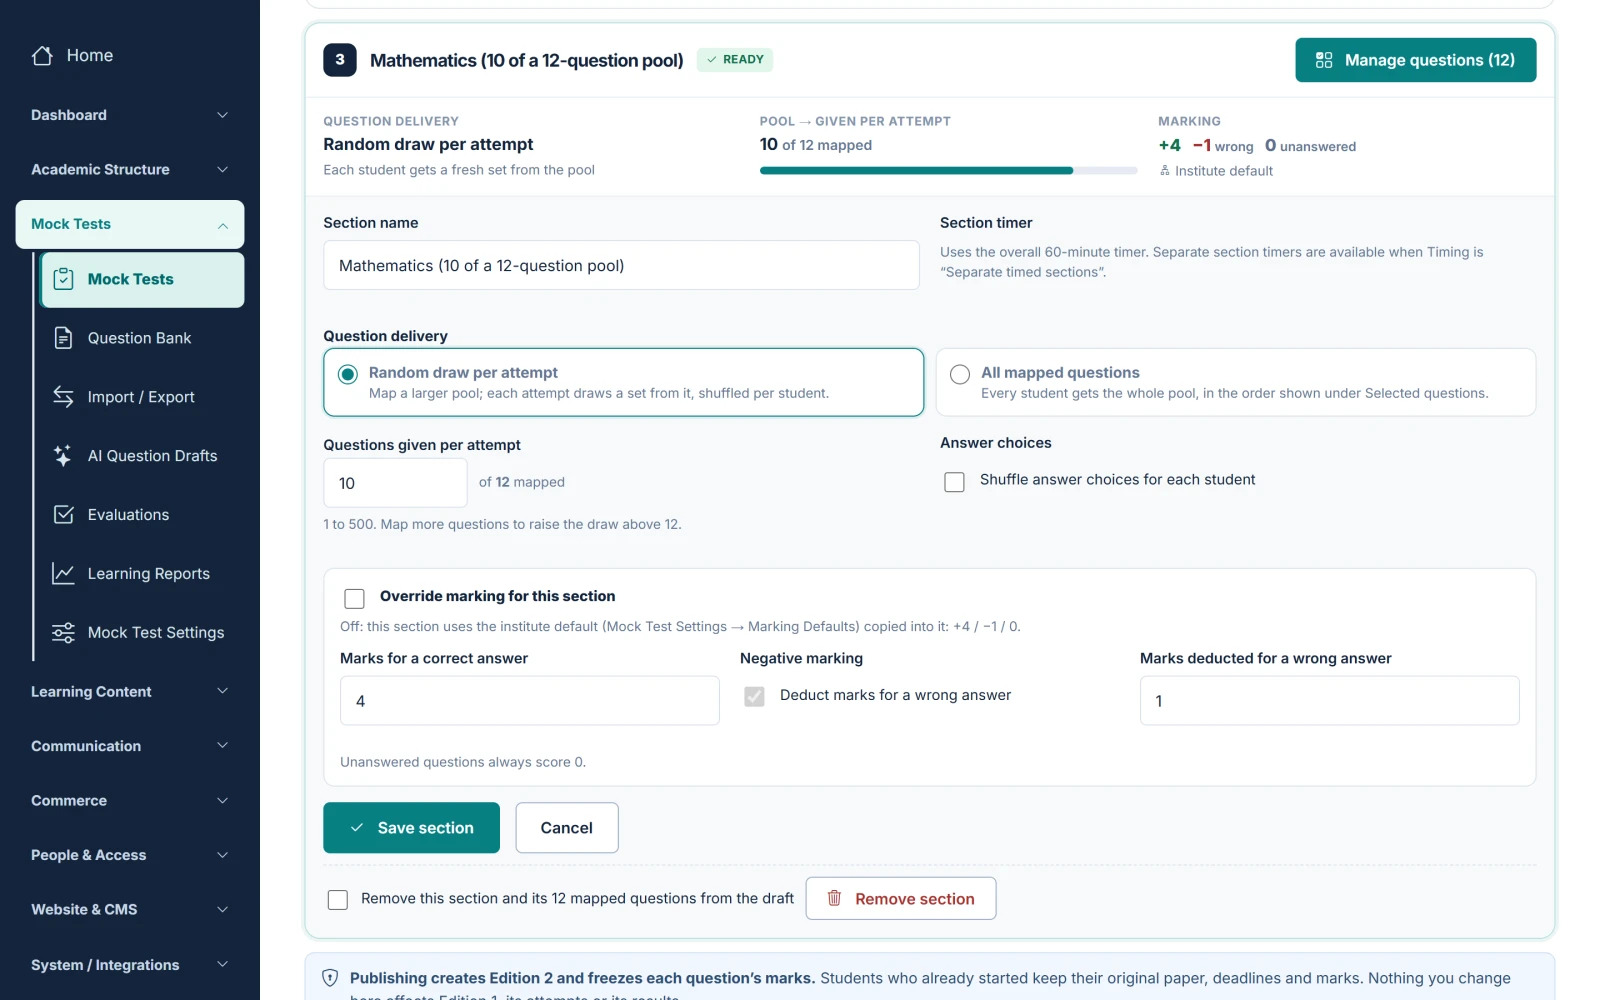Click the grid icon in Manage questions
This screenshot has height=1000, width=1600.
[1324, 60]
